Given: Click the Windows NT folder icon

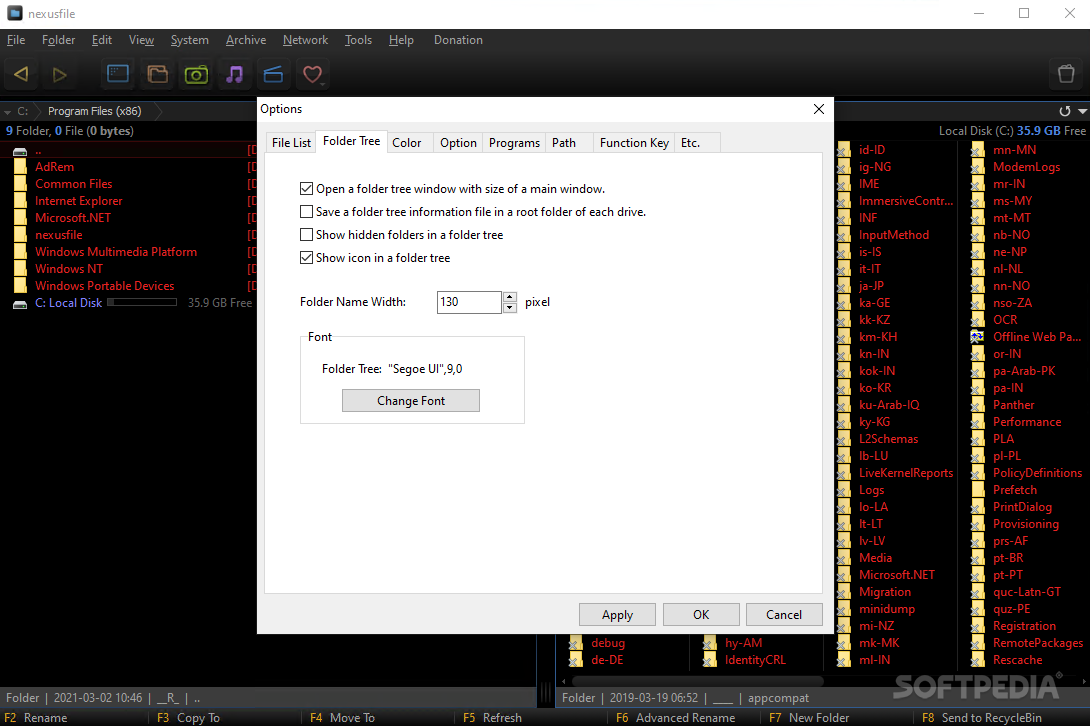Looking at the screenshot, I should [21, 269].
